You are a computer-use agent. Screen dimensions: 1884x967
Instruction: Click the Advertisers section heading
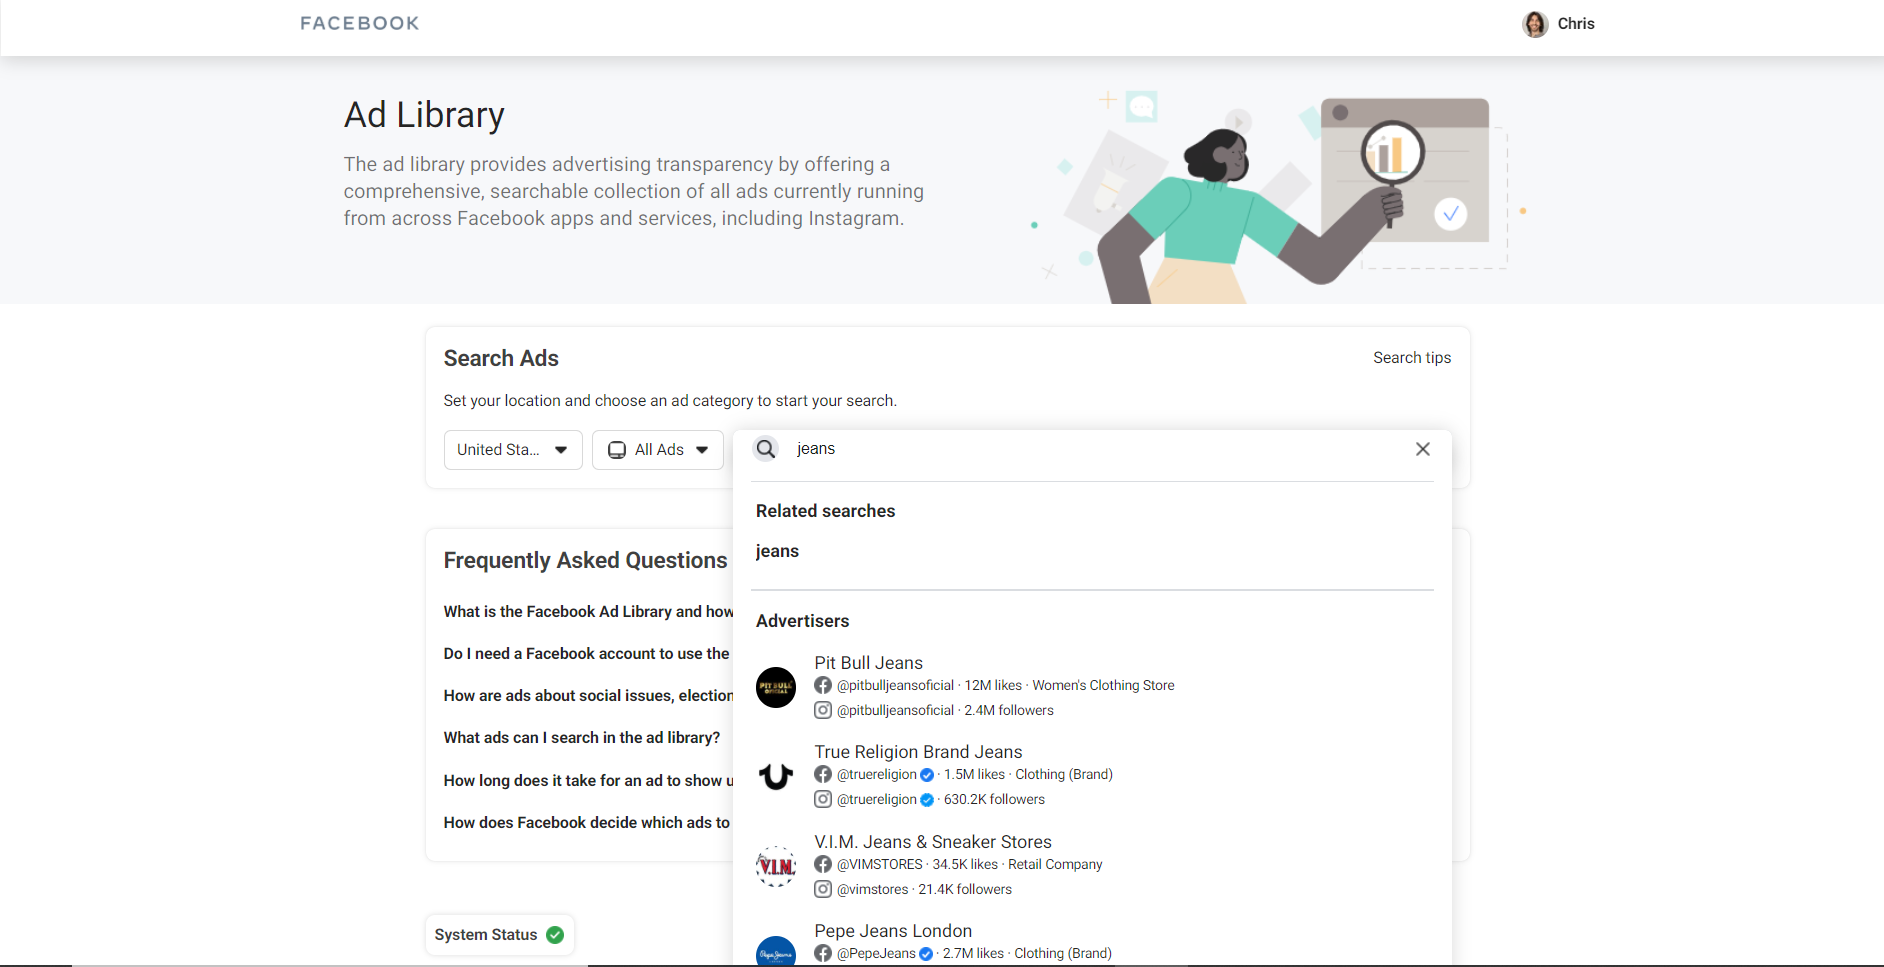pos(802,621)
